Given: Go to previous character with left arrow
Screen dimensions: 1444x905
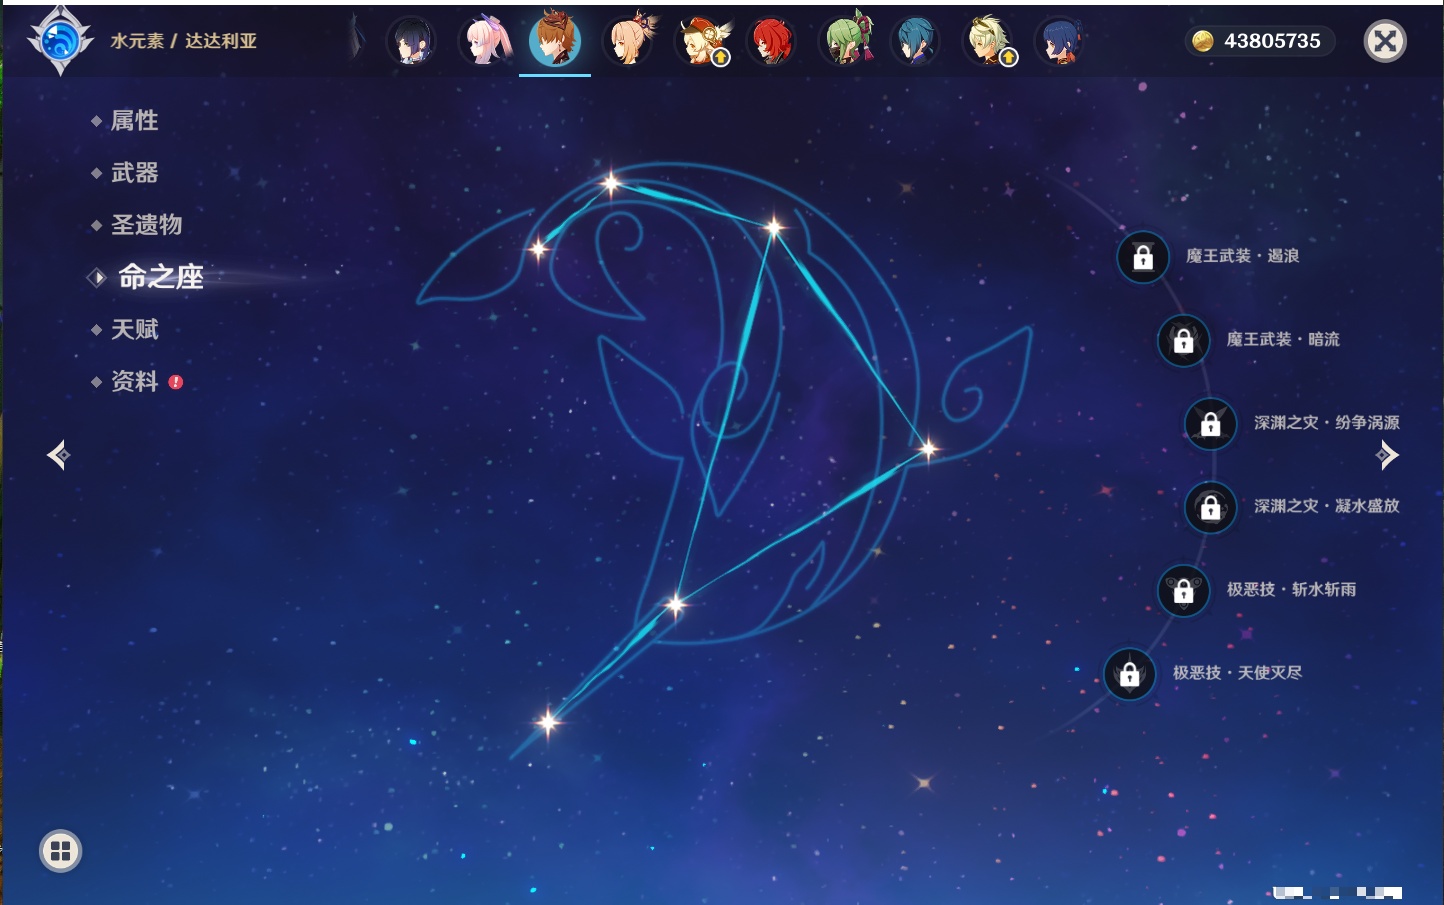Looking at the screenshot, I should [58, 455].
